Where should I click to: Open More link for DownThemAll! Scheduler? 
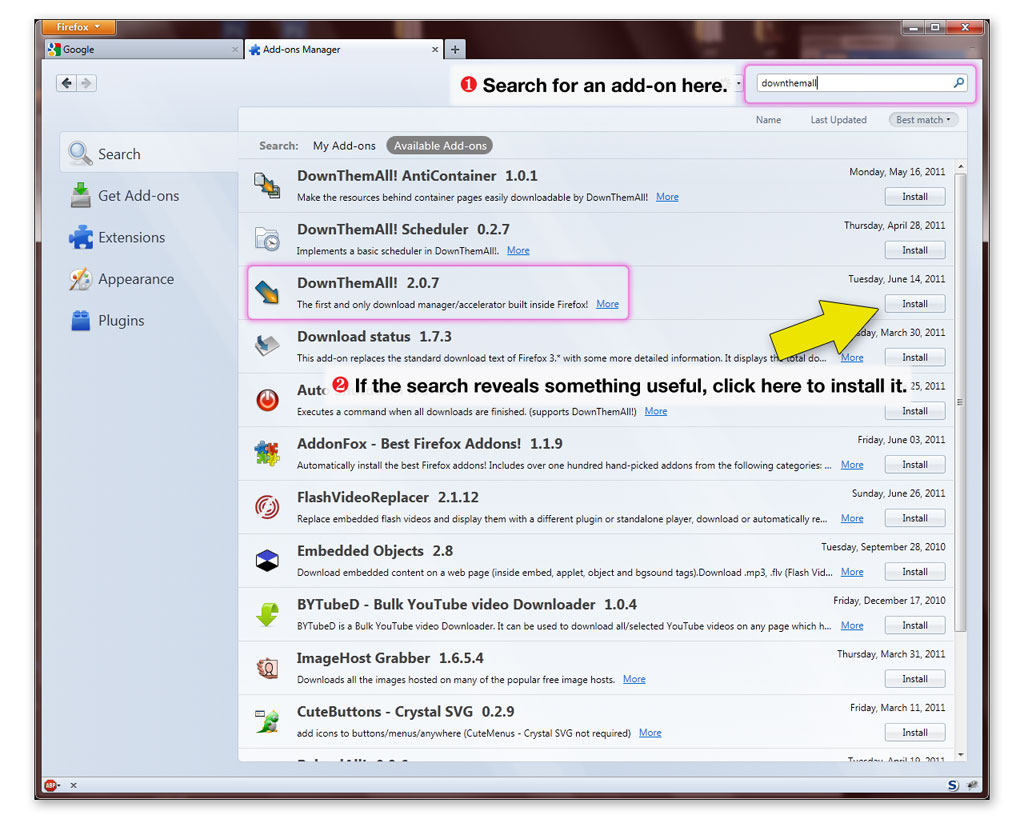(x=518, y=250)
